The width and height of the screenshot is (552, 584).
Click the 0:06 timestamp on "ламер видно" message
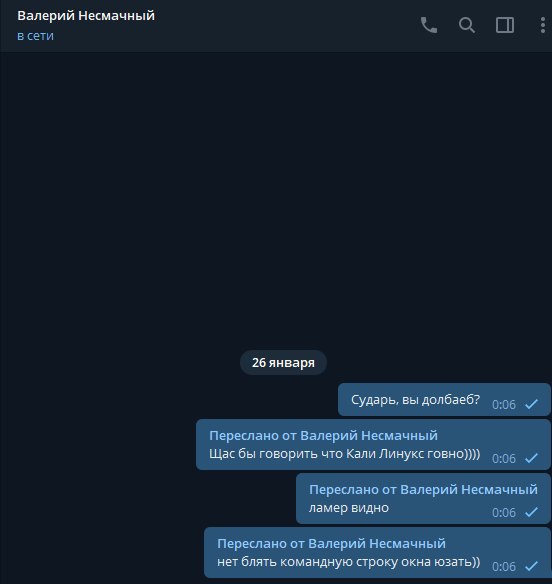point(504,512)
